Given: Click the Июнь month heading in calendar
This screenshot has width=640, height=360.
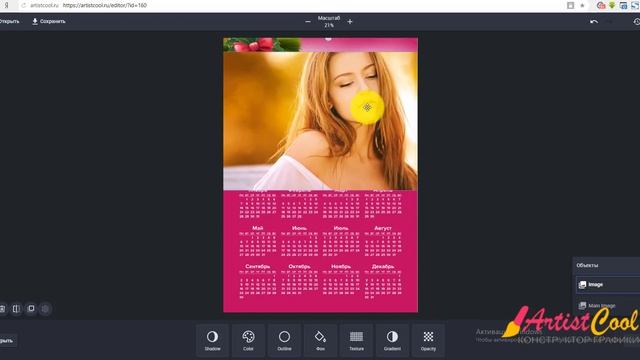Looking at the screenshot, I should [299, 228].
